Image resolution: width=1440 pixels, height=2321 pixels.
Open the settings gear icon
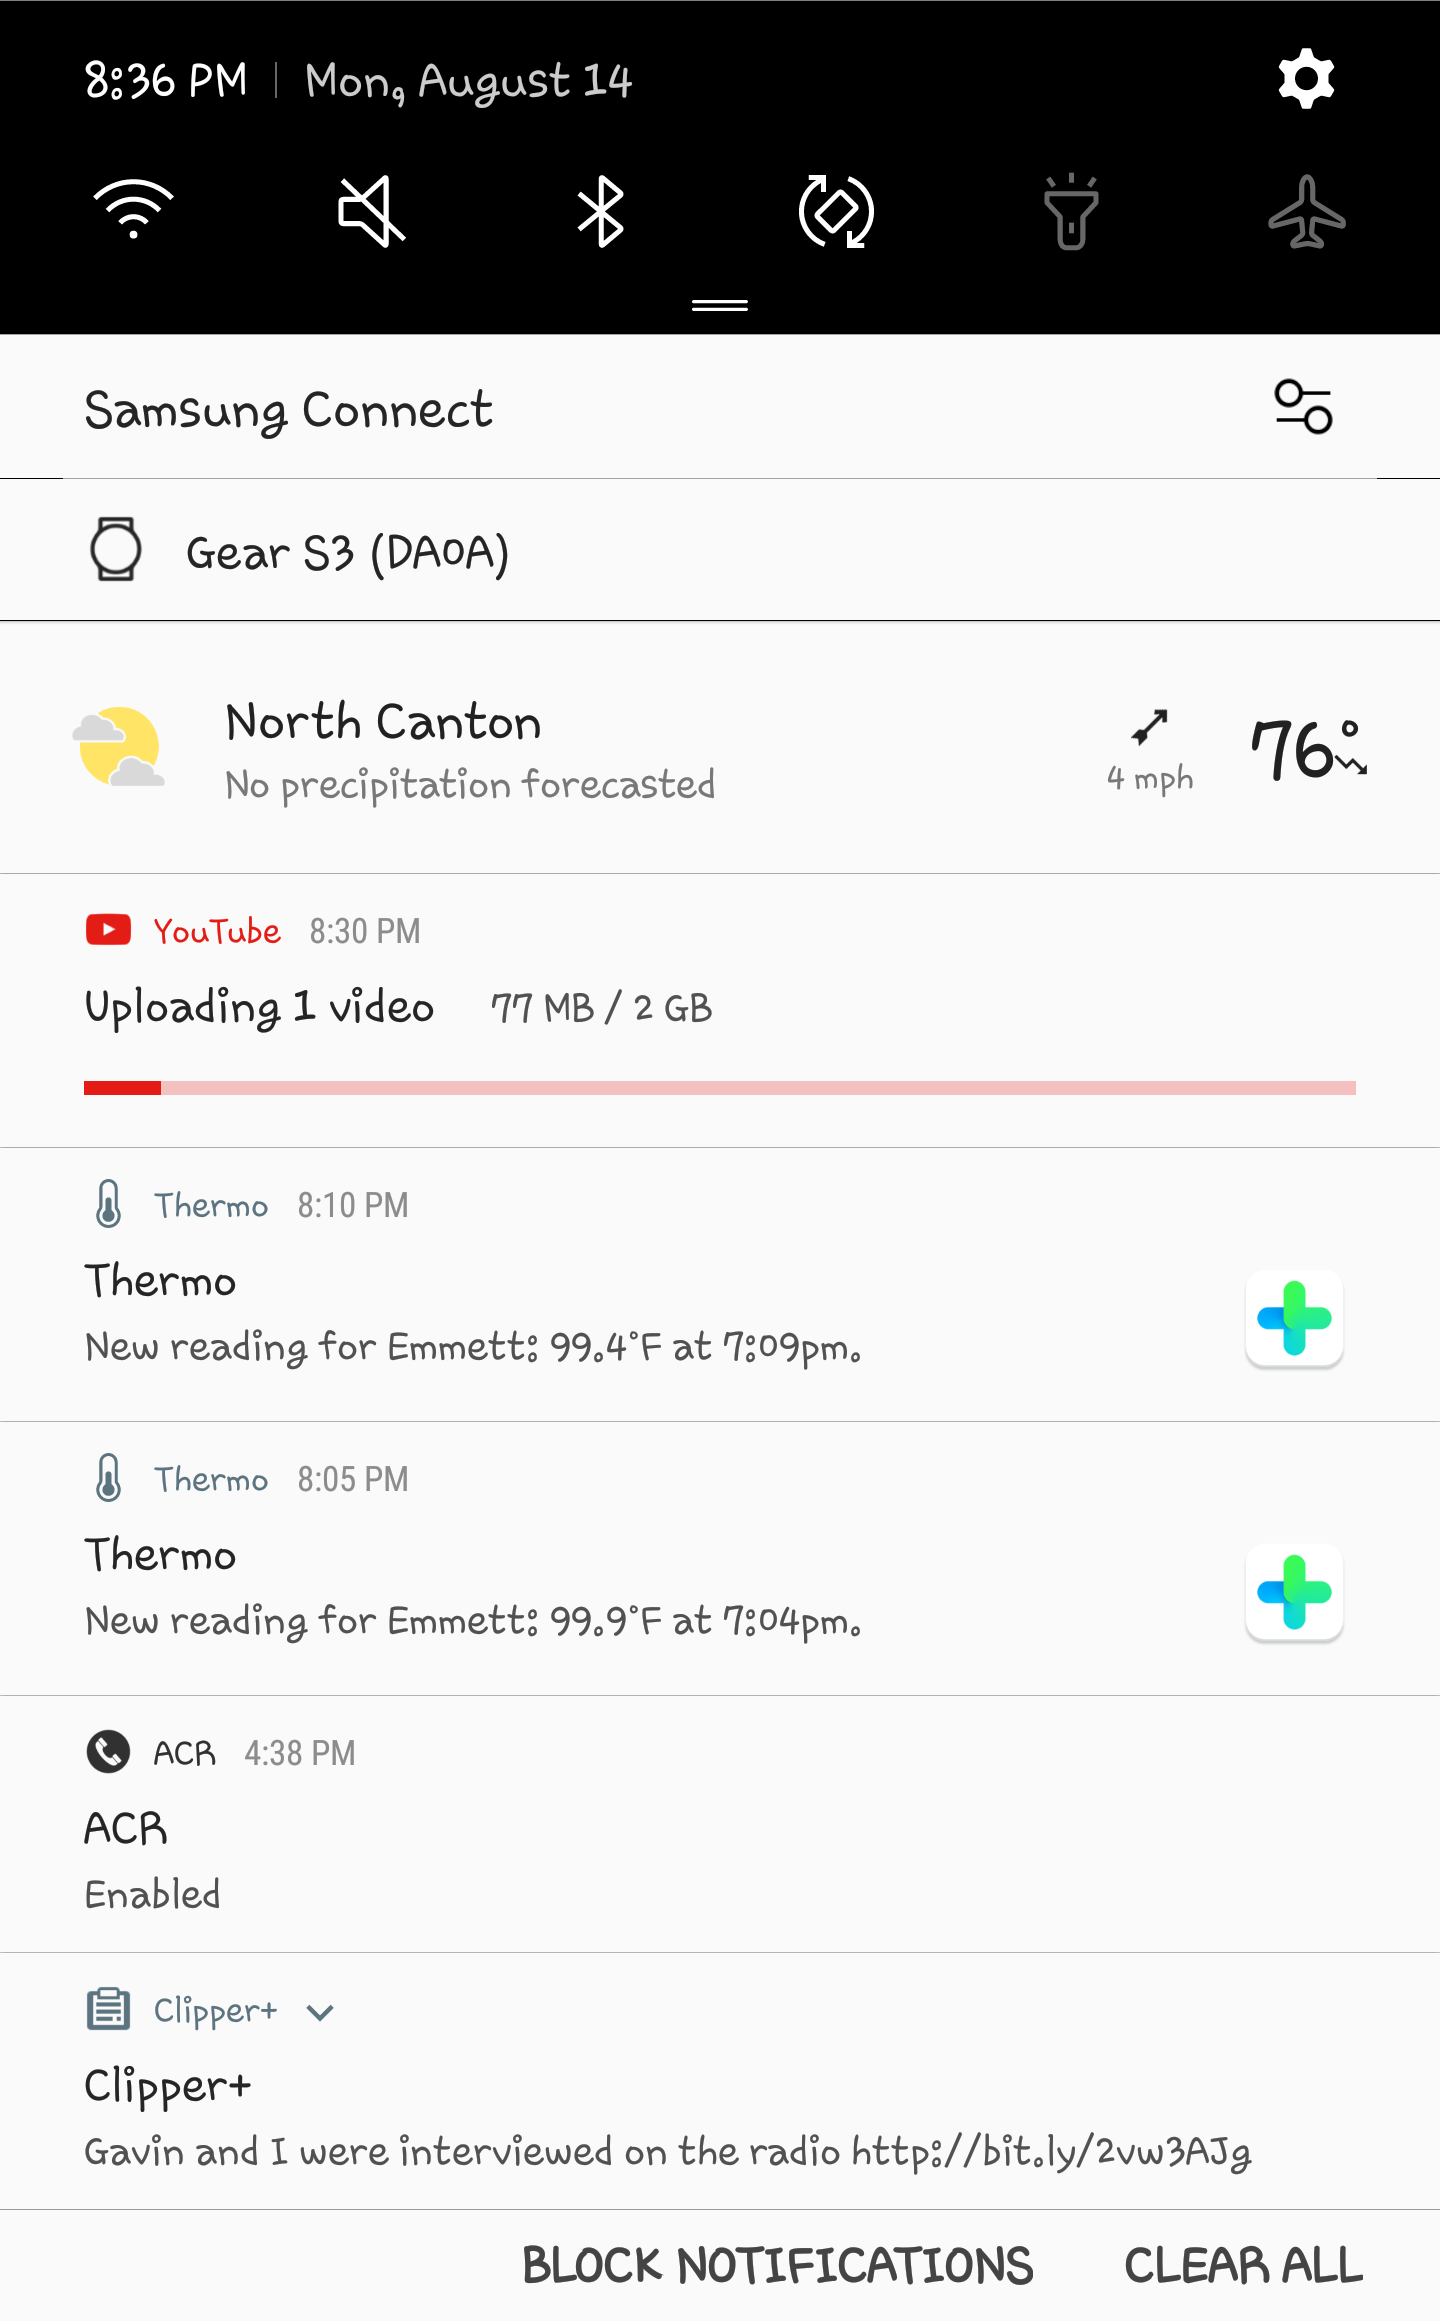tap(1306, 80)
